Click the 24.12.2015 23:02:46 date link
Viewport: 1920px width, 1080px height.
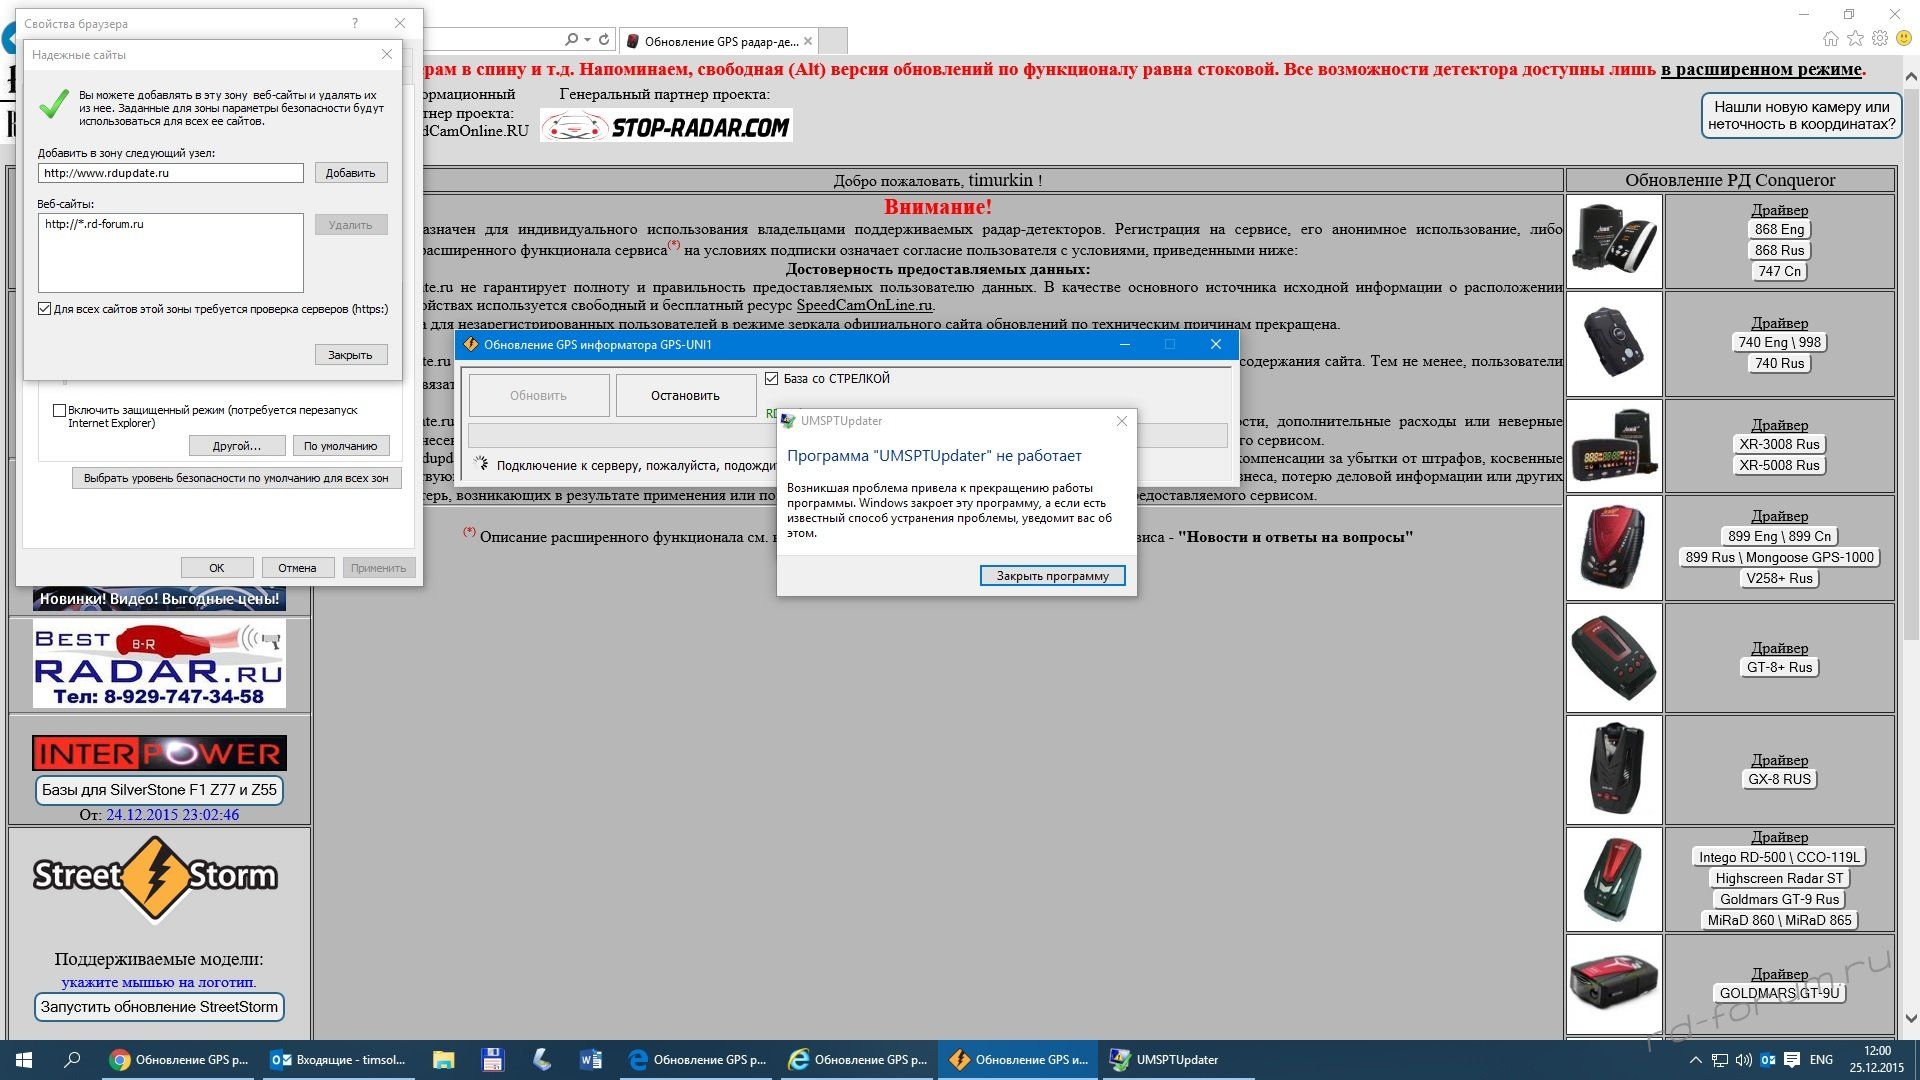click(x=172, y=815)
